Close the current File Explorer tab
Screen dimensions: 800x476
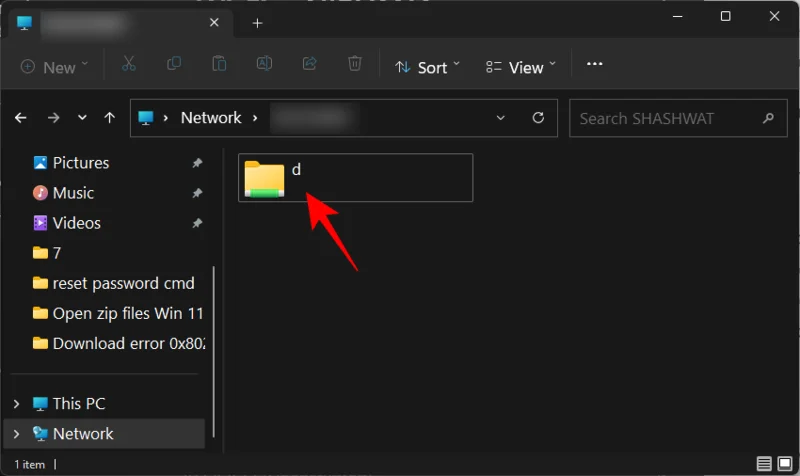click(x=214, y=22)
